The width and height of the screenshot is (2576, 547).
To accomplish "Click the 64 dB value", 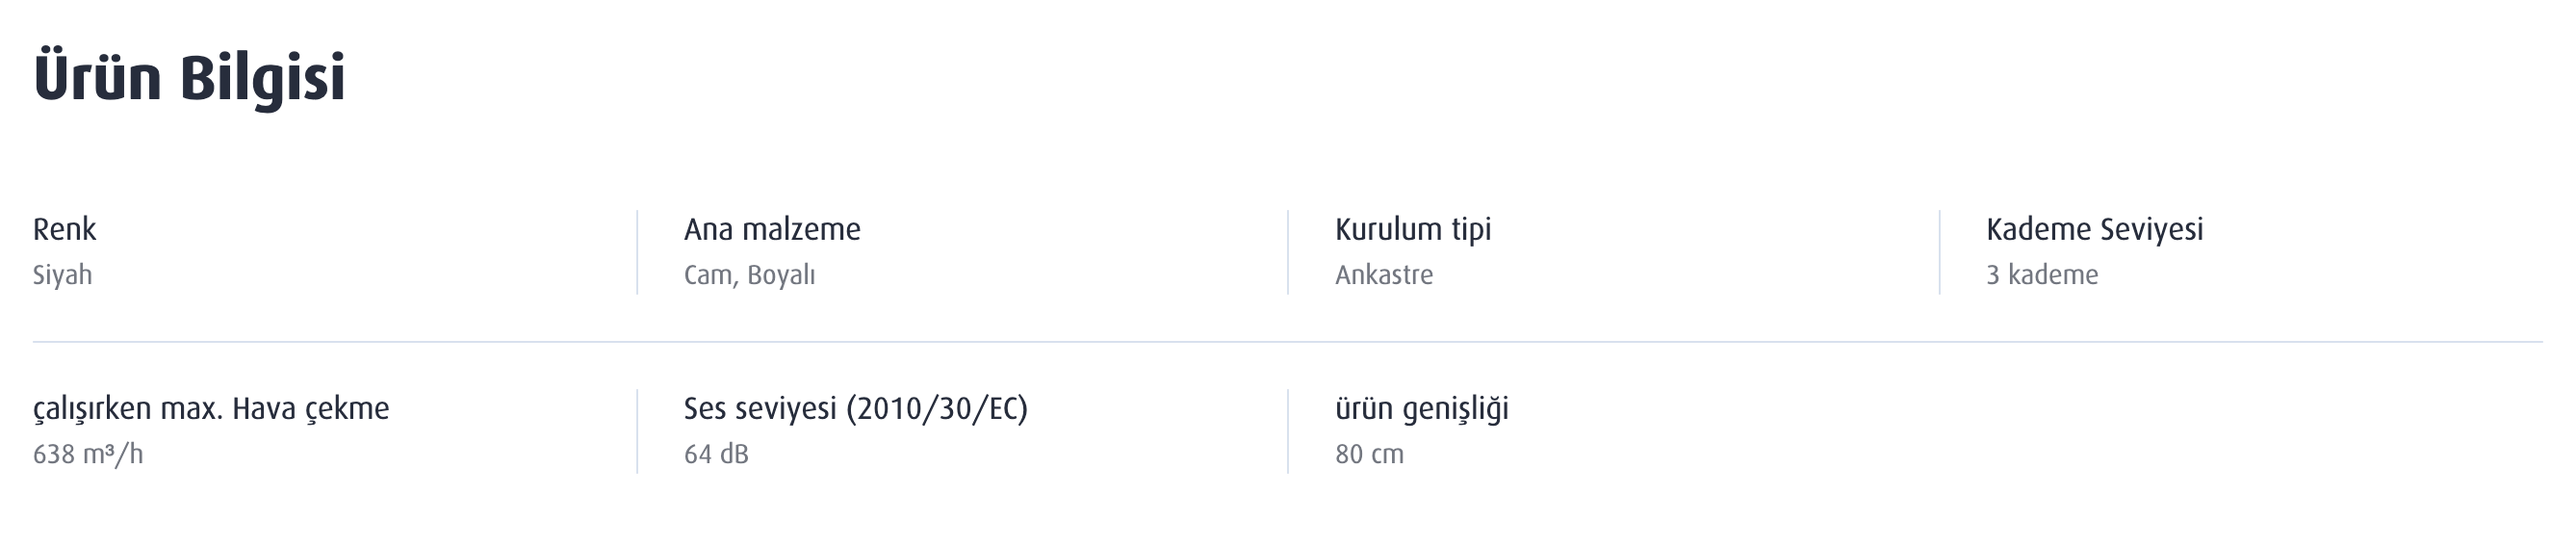I will (x=716, y=454).
